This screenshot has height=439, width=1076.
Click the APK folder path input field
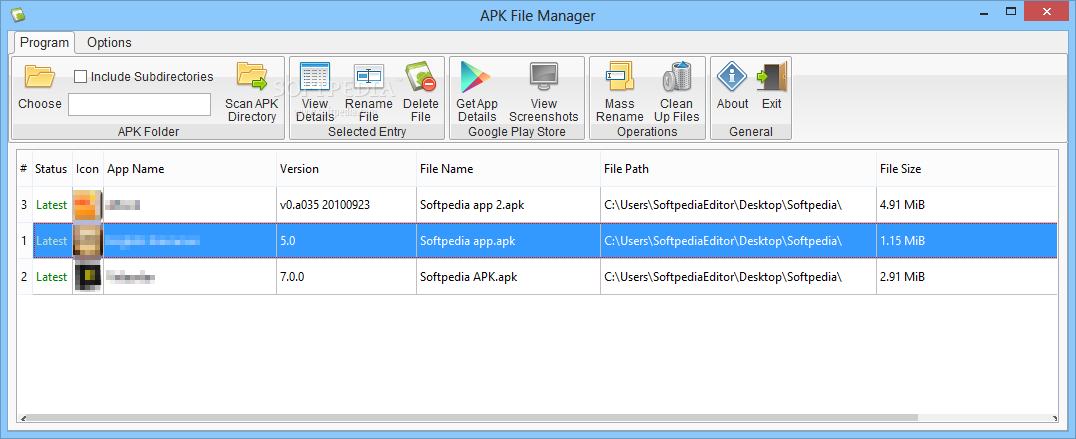click(139, 104)
